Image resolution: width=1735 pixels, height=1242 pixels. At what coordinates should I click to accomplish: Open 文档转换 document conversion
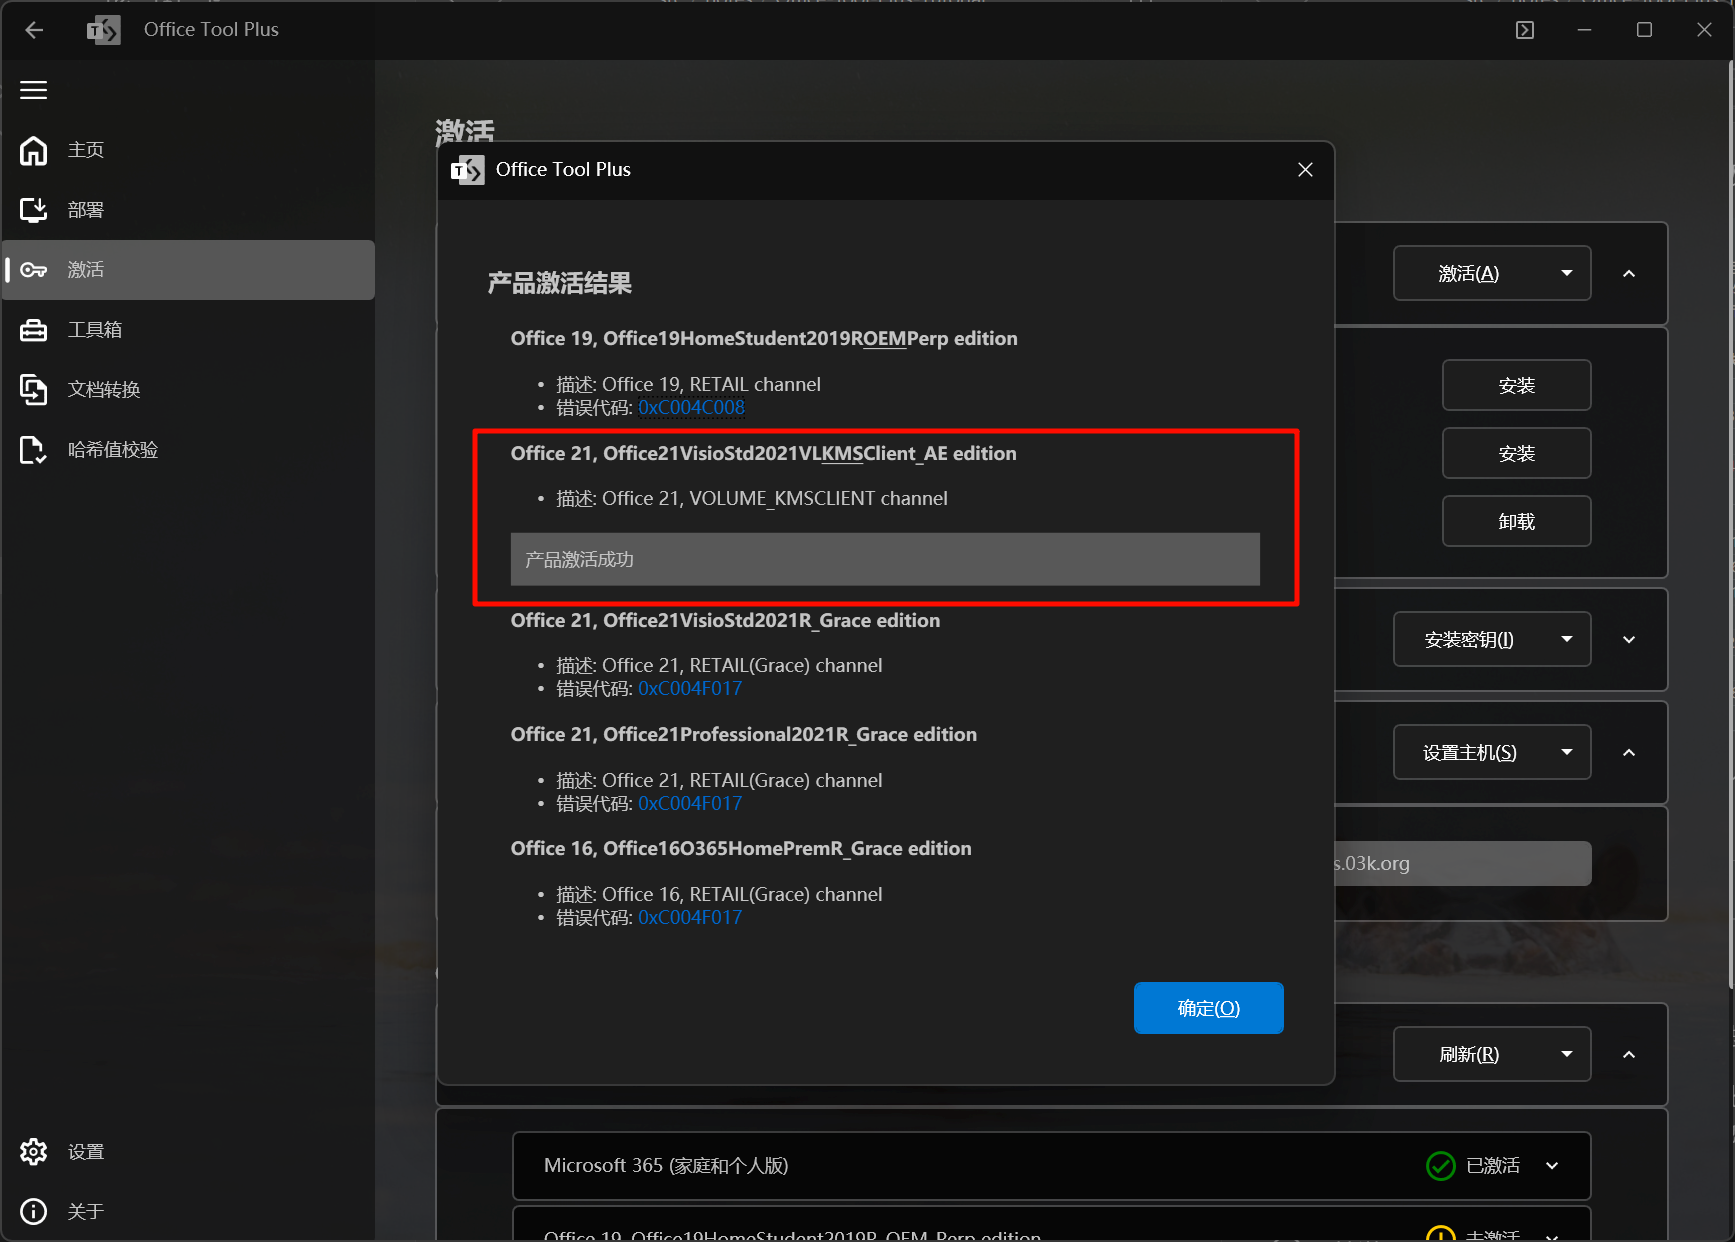(103, 390)
